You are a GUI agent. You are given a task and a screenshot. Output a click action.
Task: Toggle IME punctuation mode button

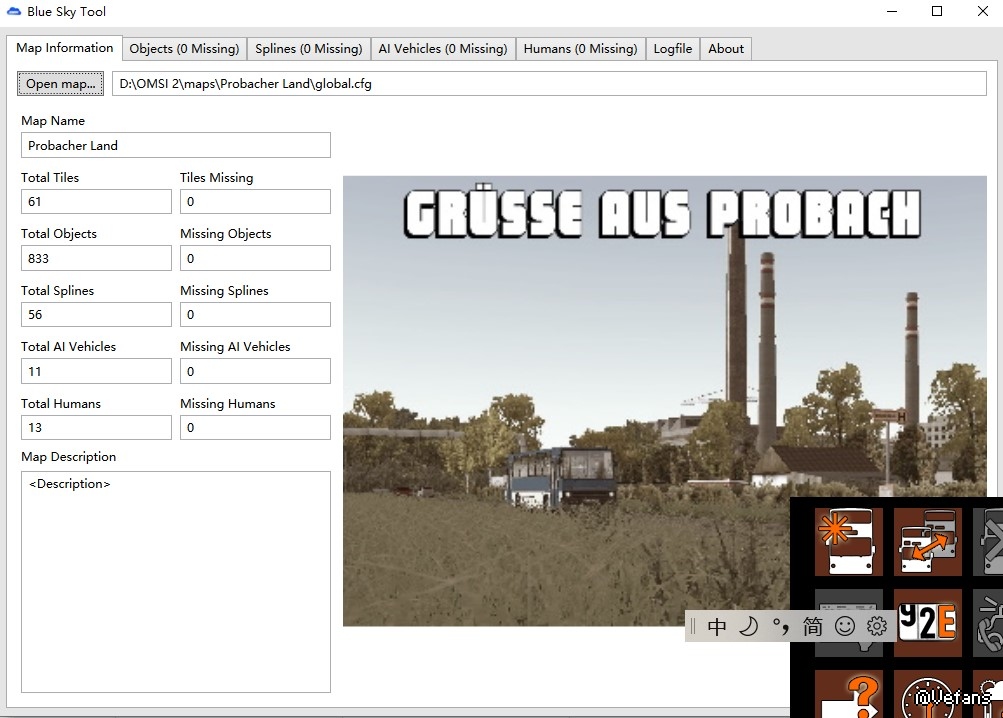[x=780, y=627]
